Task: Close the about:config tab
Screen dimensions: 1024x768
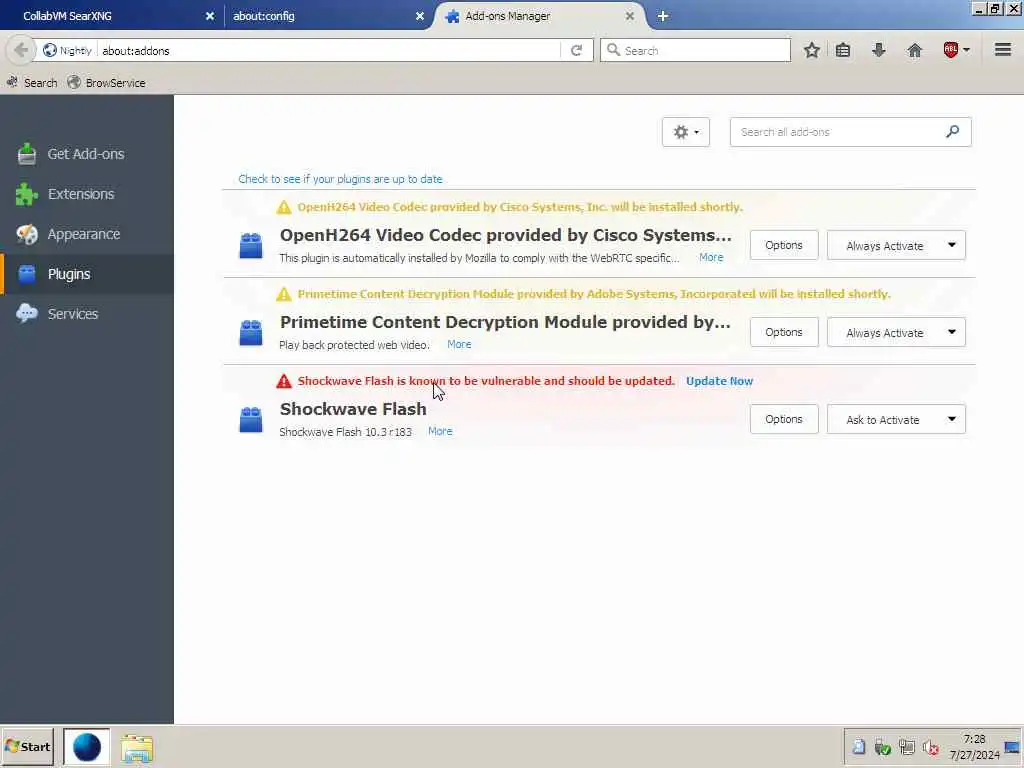Action: tap(420, 16)
